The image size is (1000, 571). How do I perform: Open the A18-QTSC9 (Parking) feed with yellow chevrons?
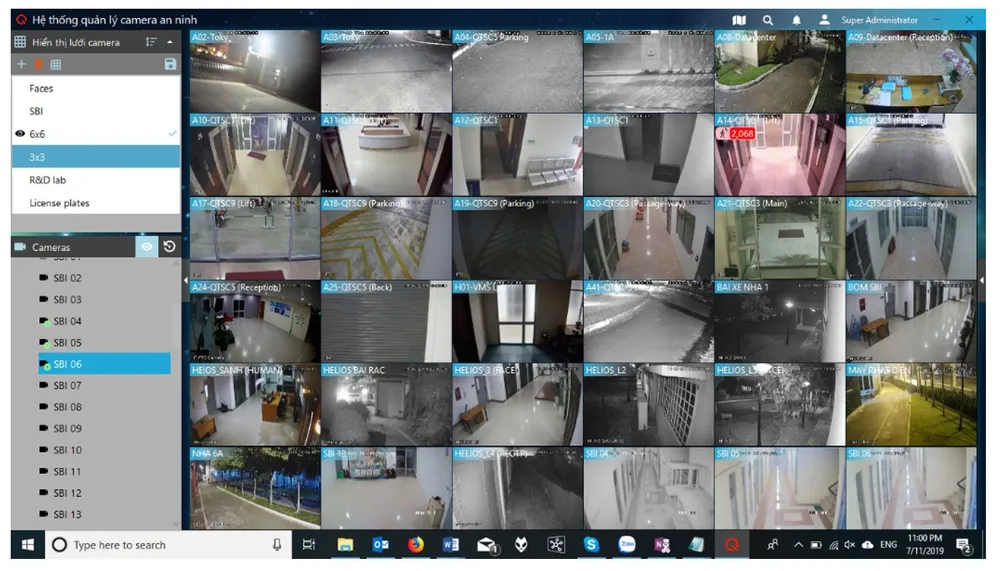click(x=386, y=238)
